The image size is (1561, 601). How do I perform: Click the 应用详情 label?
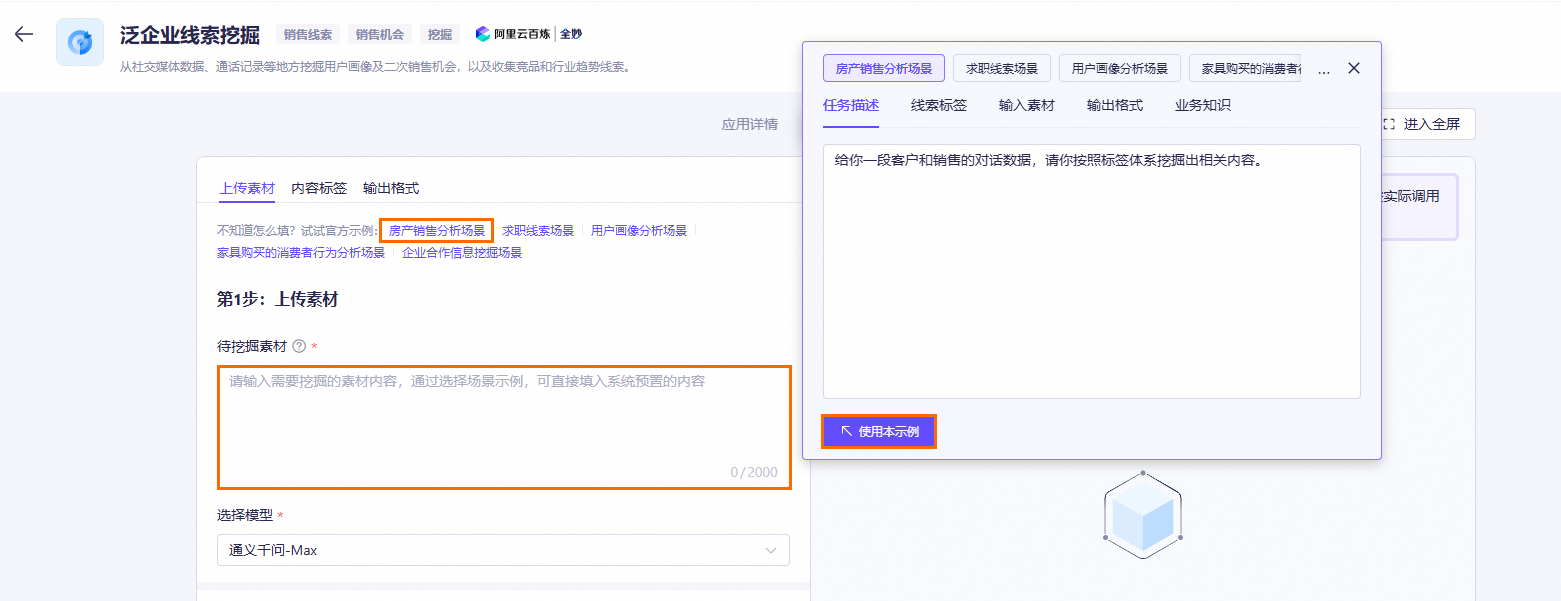coord(750,125)
